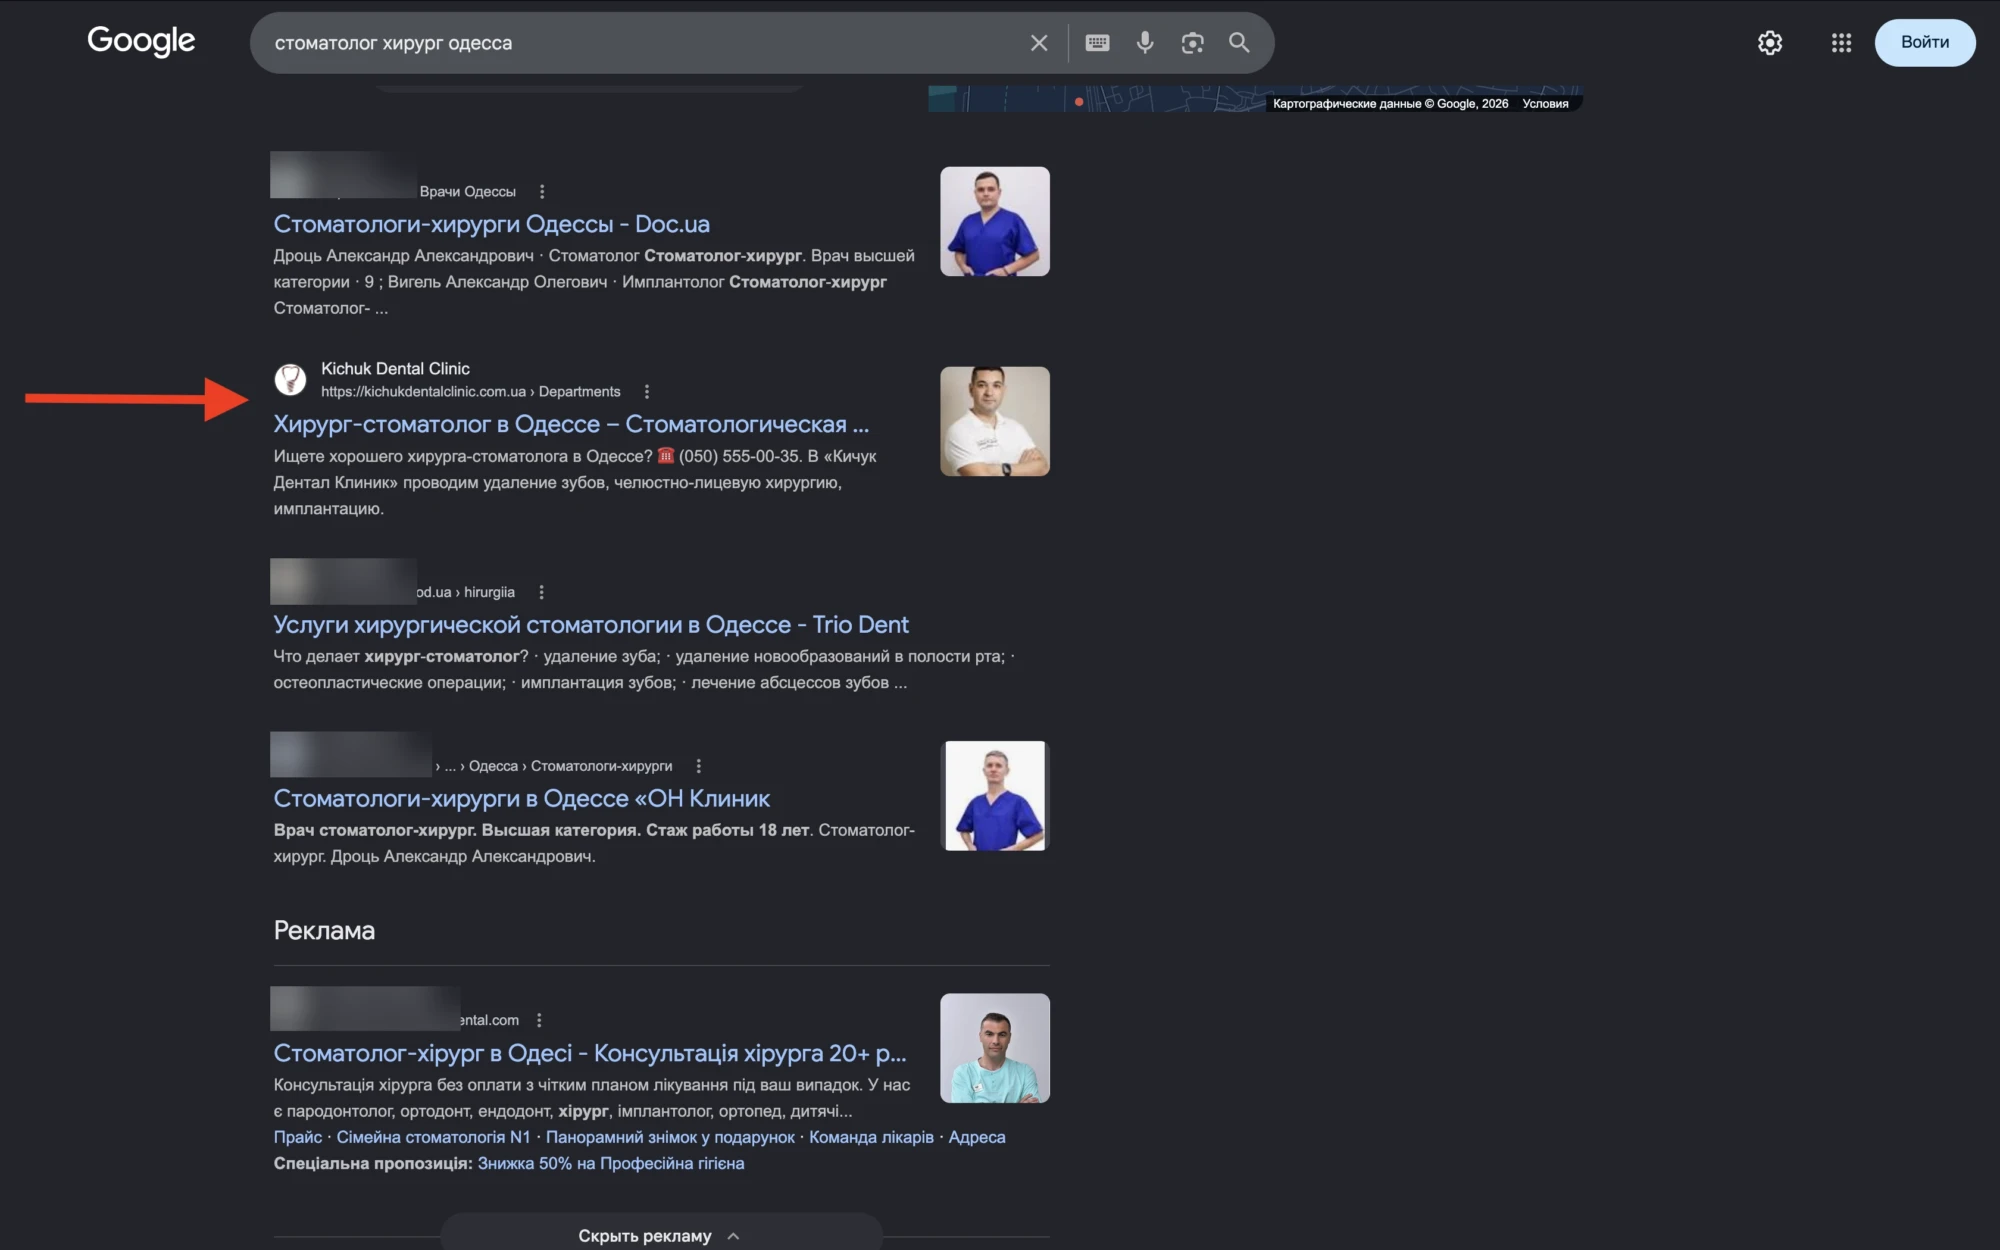The height and width of the screenshot is (1250, 2000).
Task: Open the Kichuk Dental Clinic doctor thumbnail
Action: pos(995,421)
